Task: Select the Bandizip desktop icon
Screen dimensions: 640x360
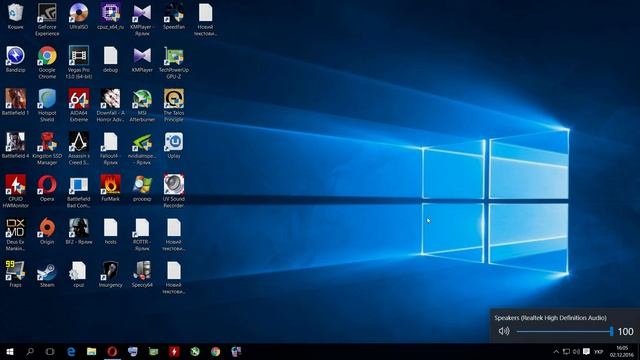Action: tap(16, 59)
